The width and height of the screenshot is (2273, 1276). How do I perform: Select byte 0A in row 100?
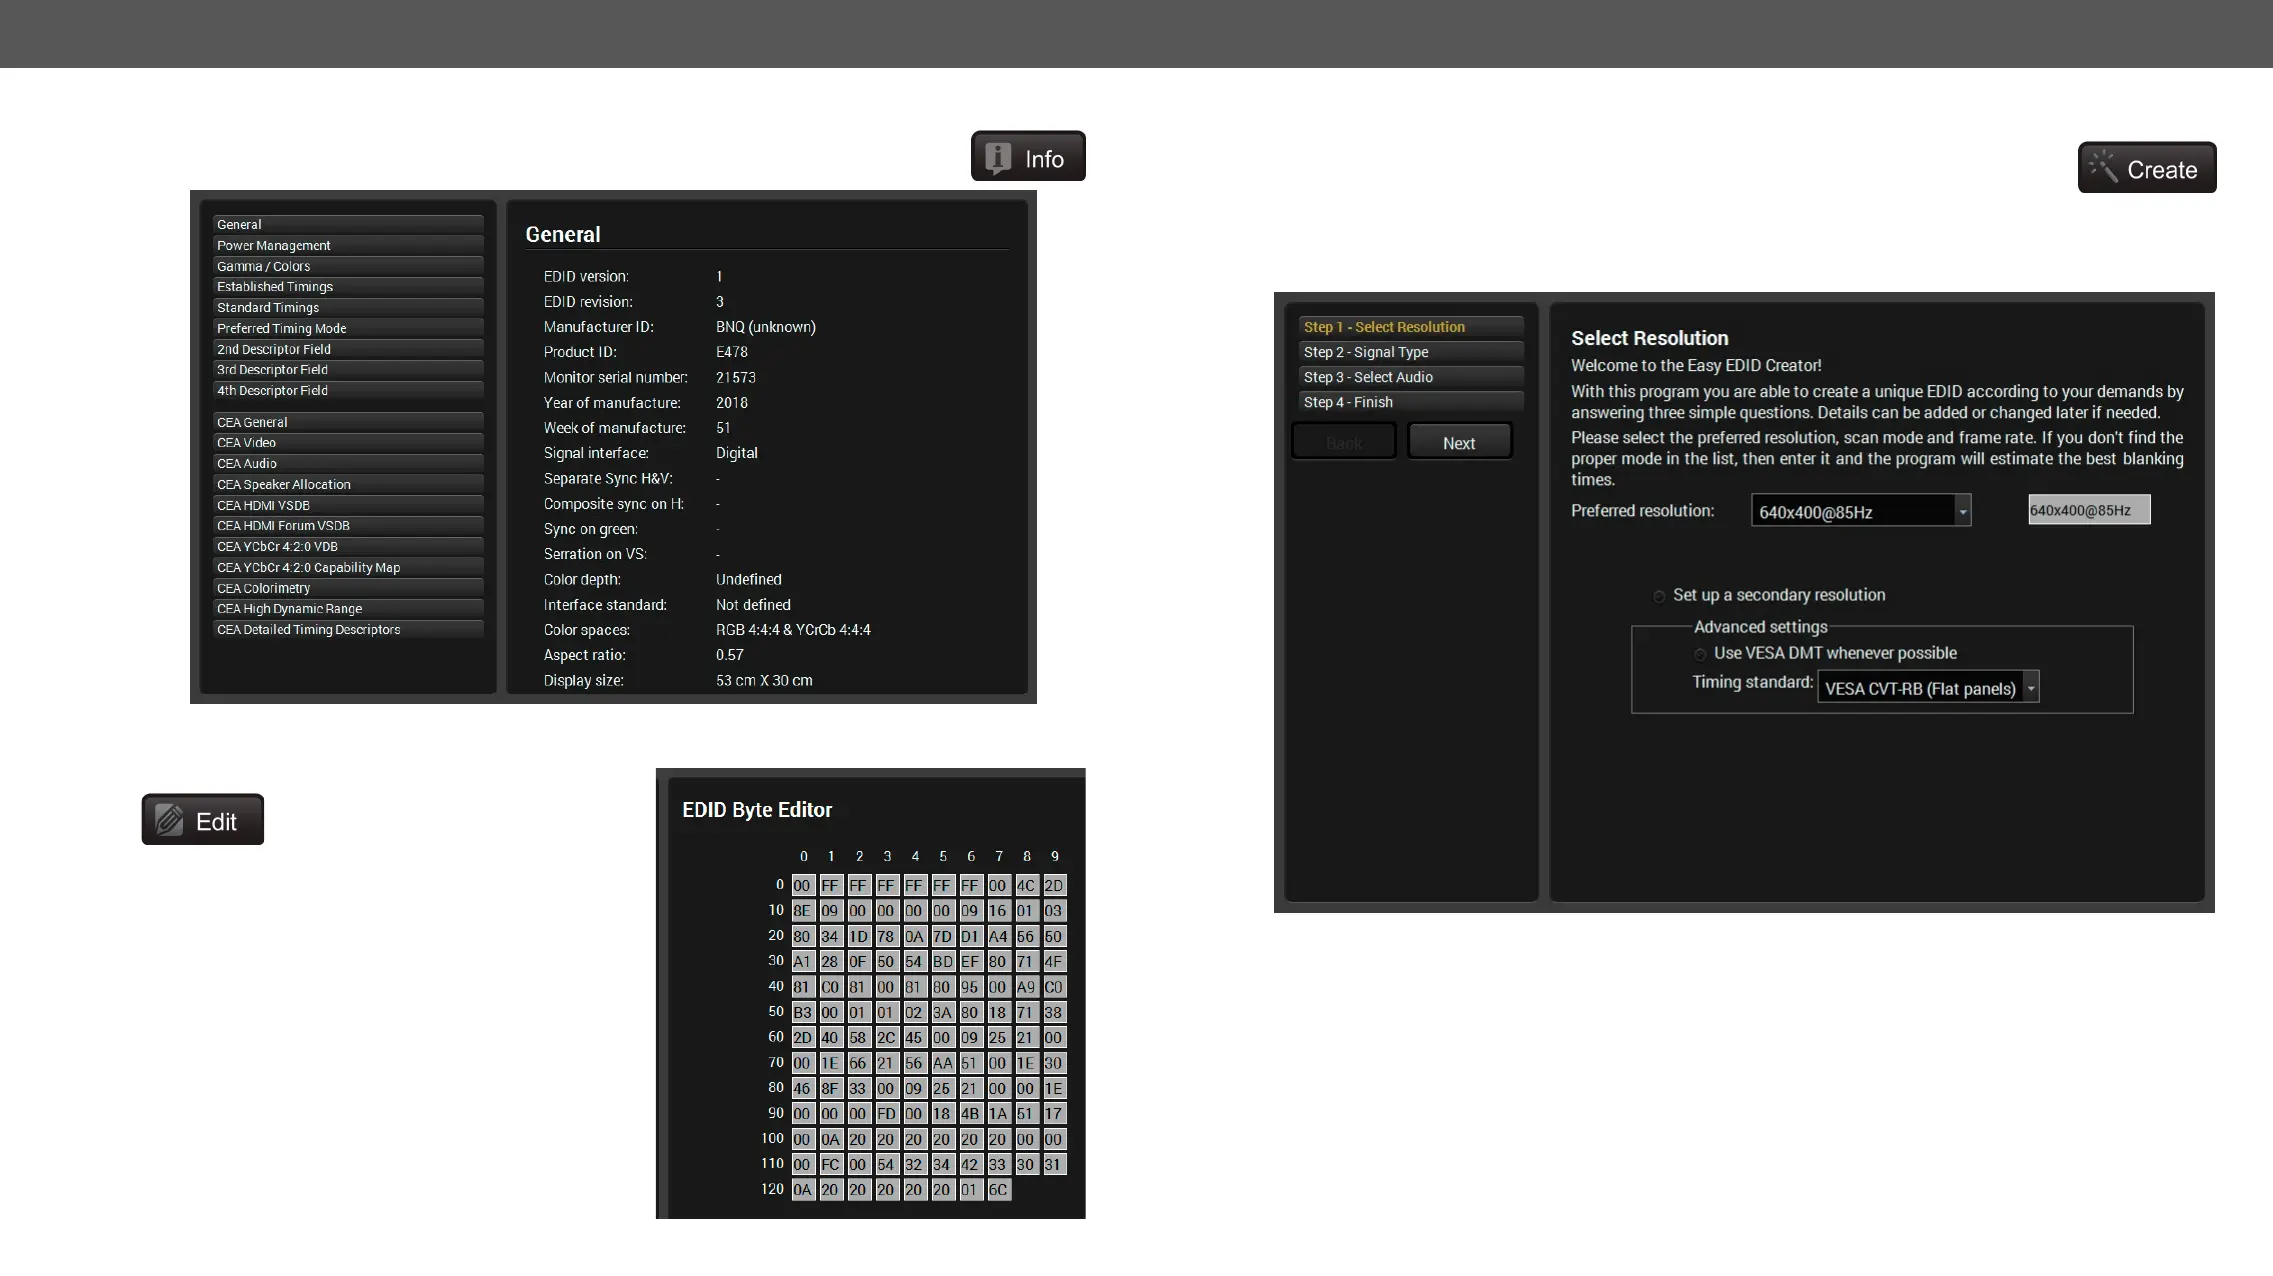(830, 1139)
